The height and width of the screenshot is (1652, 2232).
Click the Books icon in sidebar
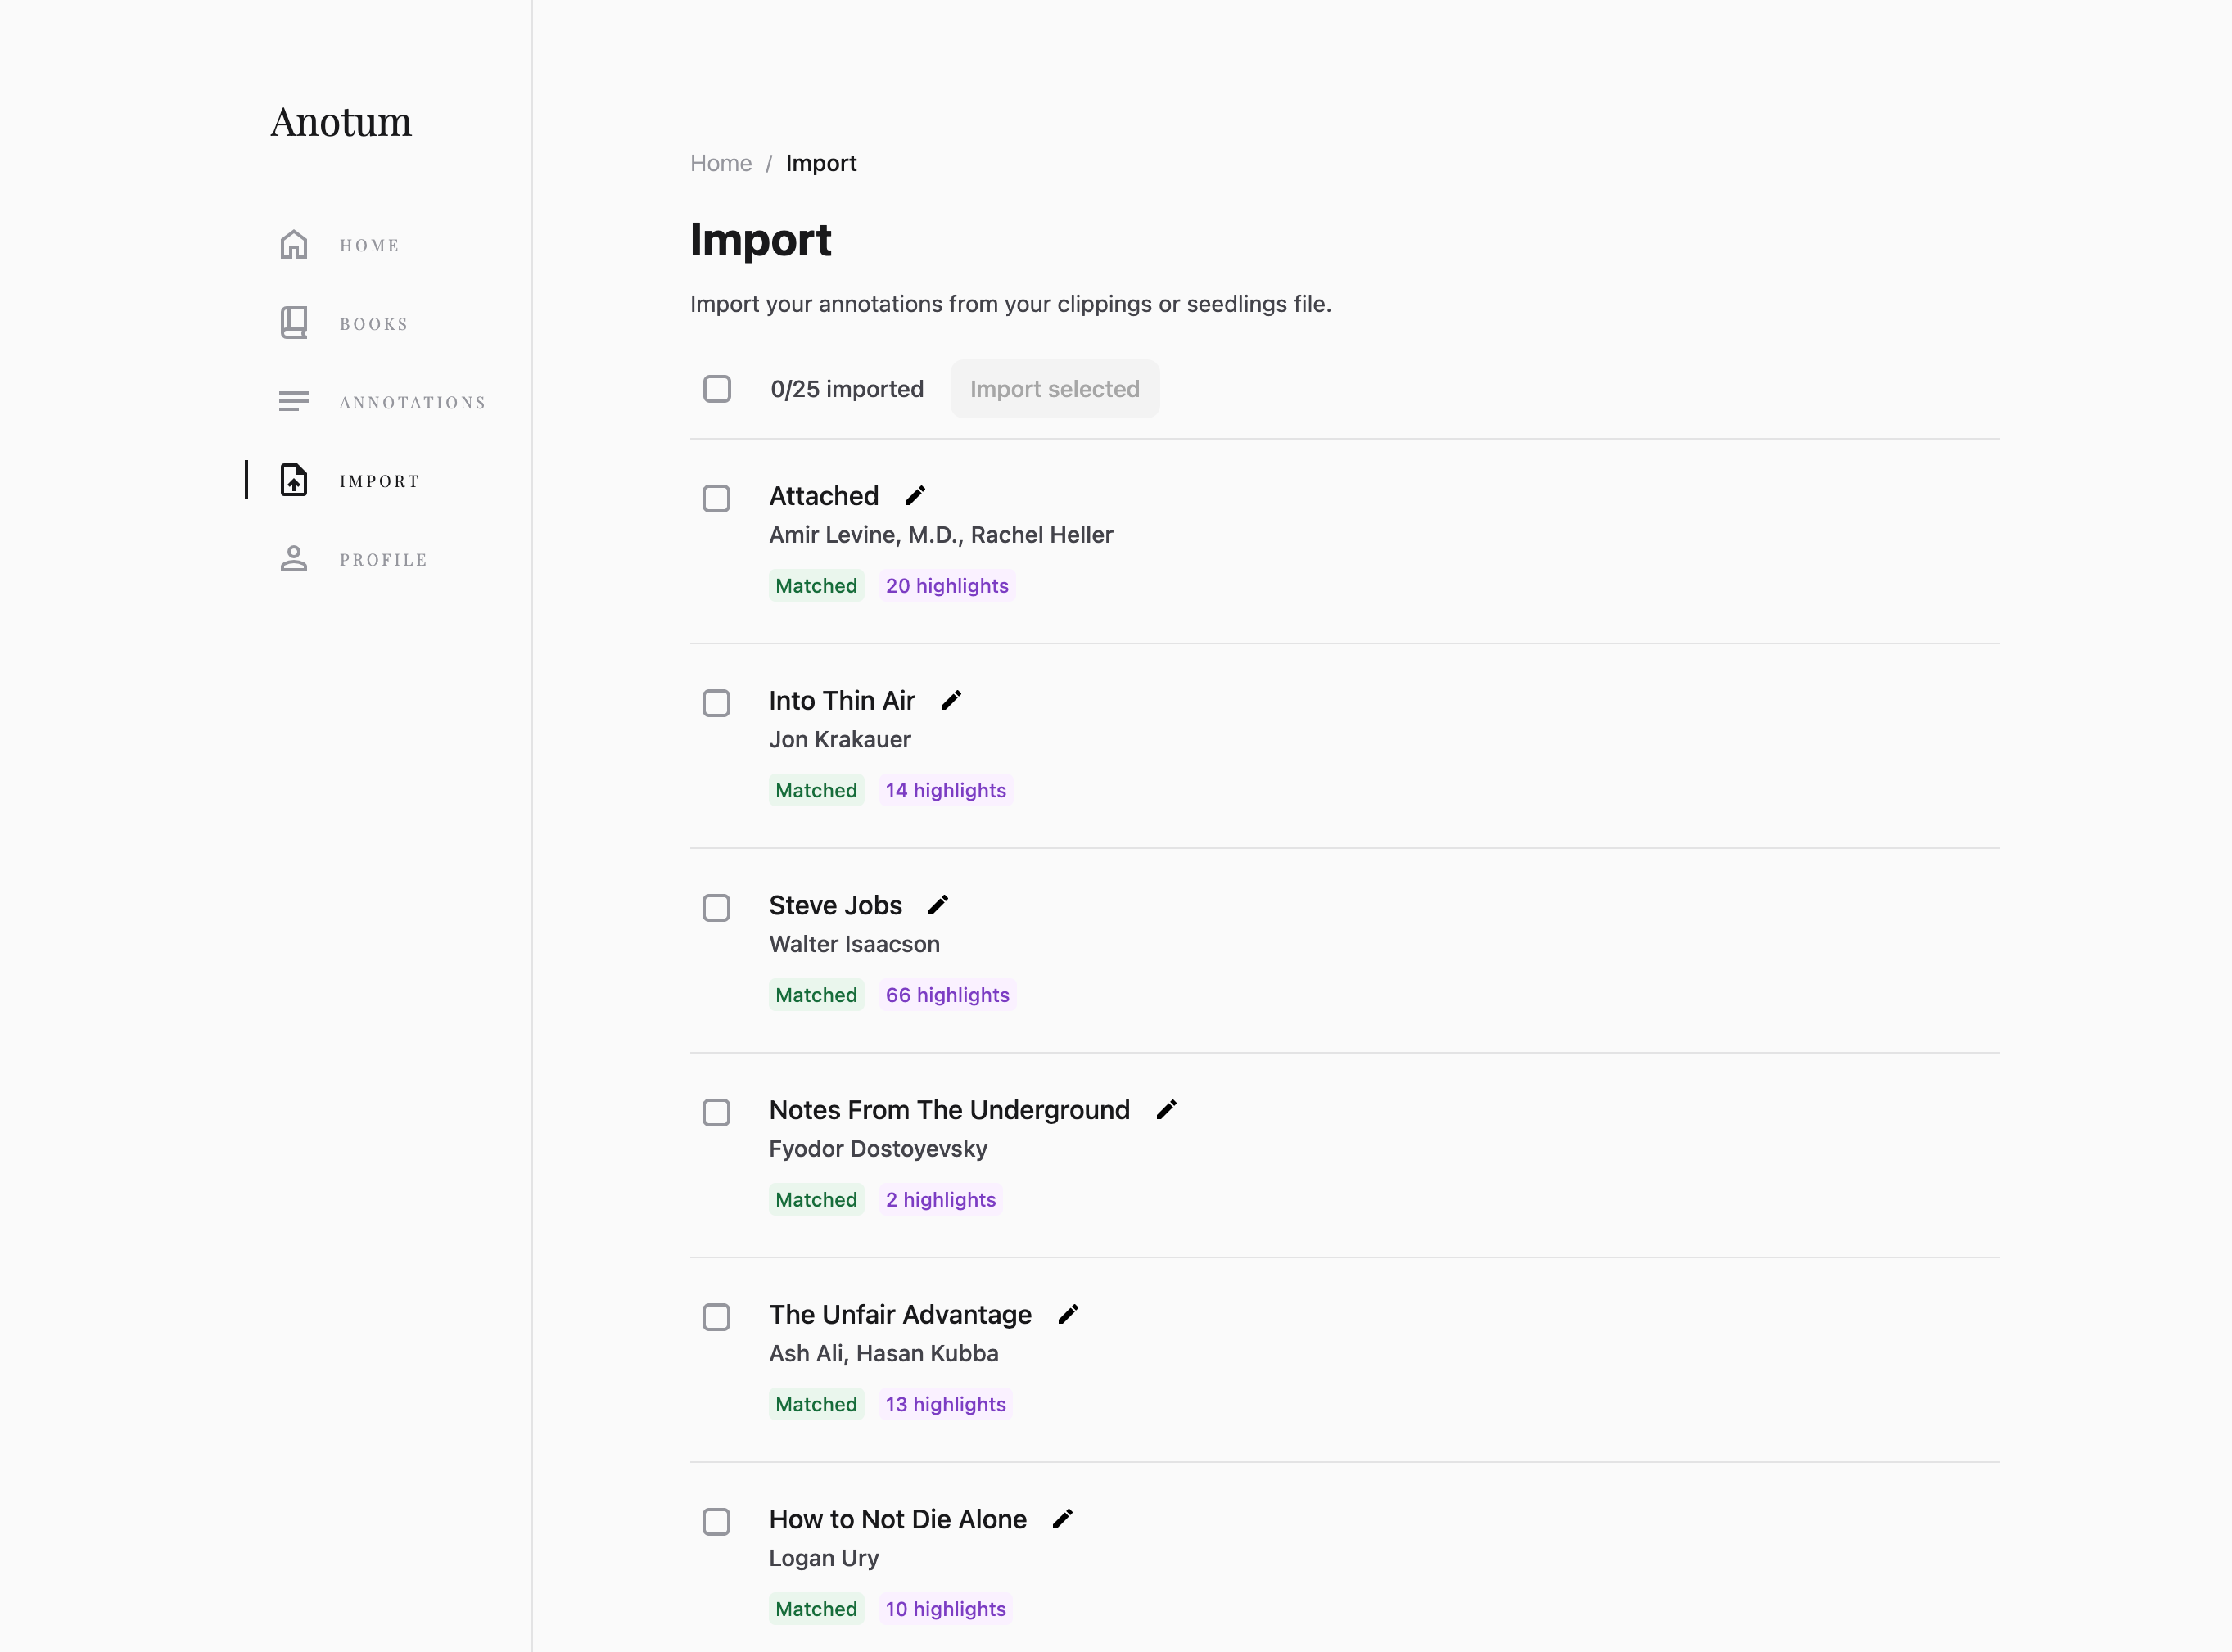tap(293, 323)
